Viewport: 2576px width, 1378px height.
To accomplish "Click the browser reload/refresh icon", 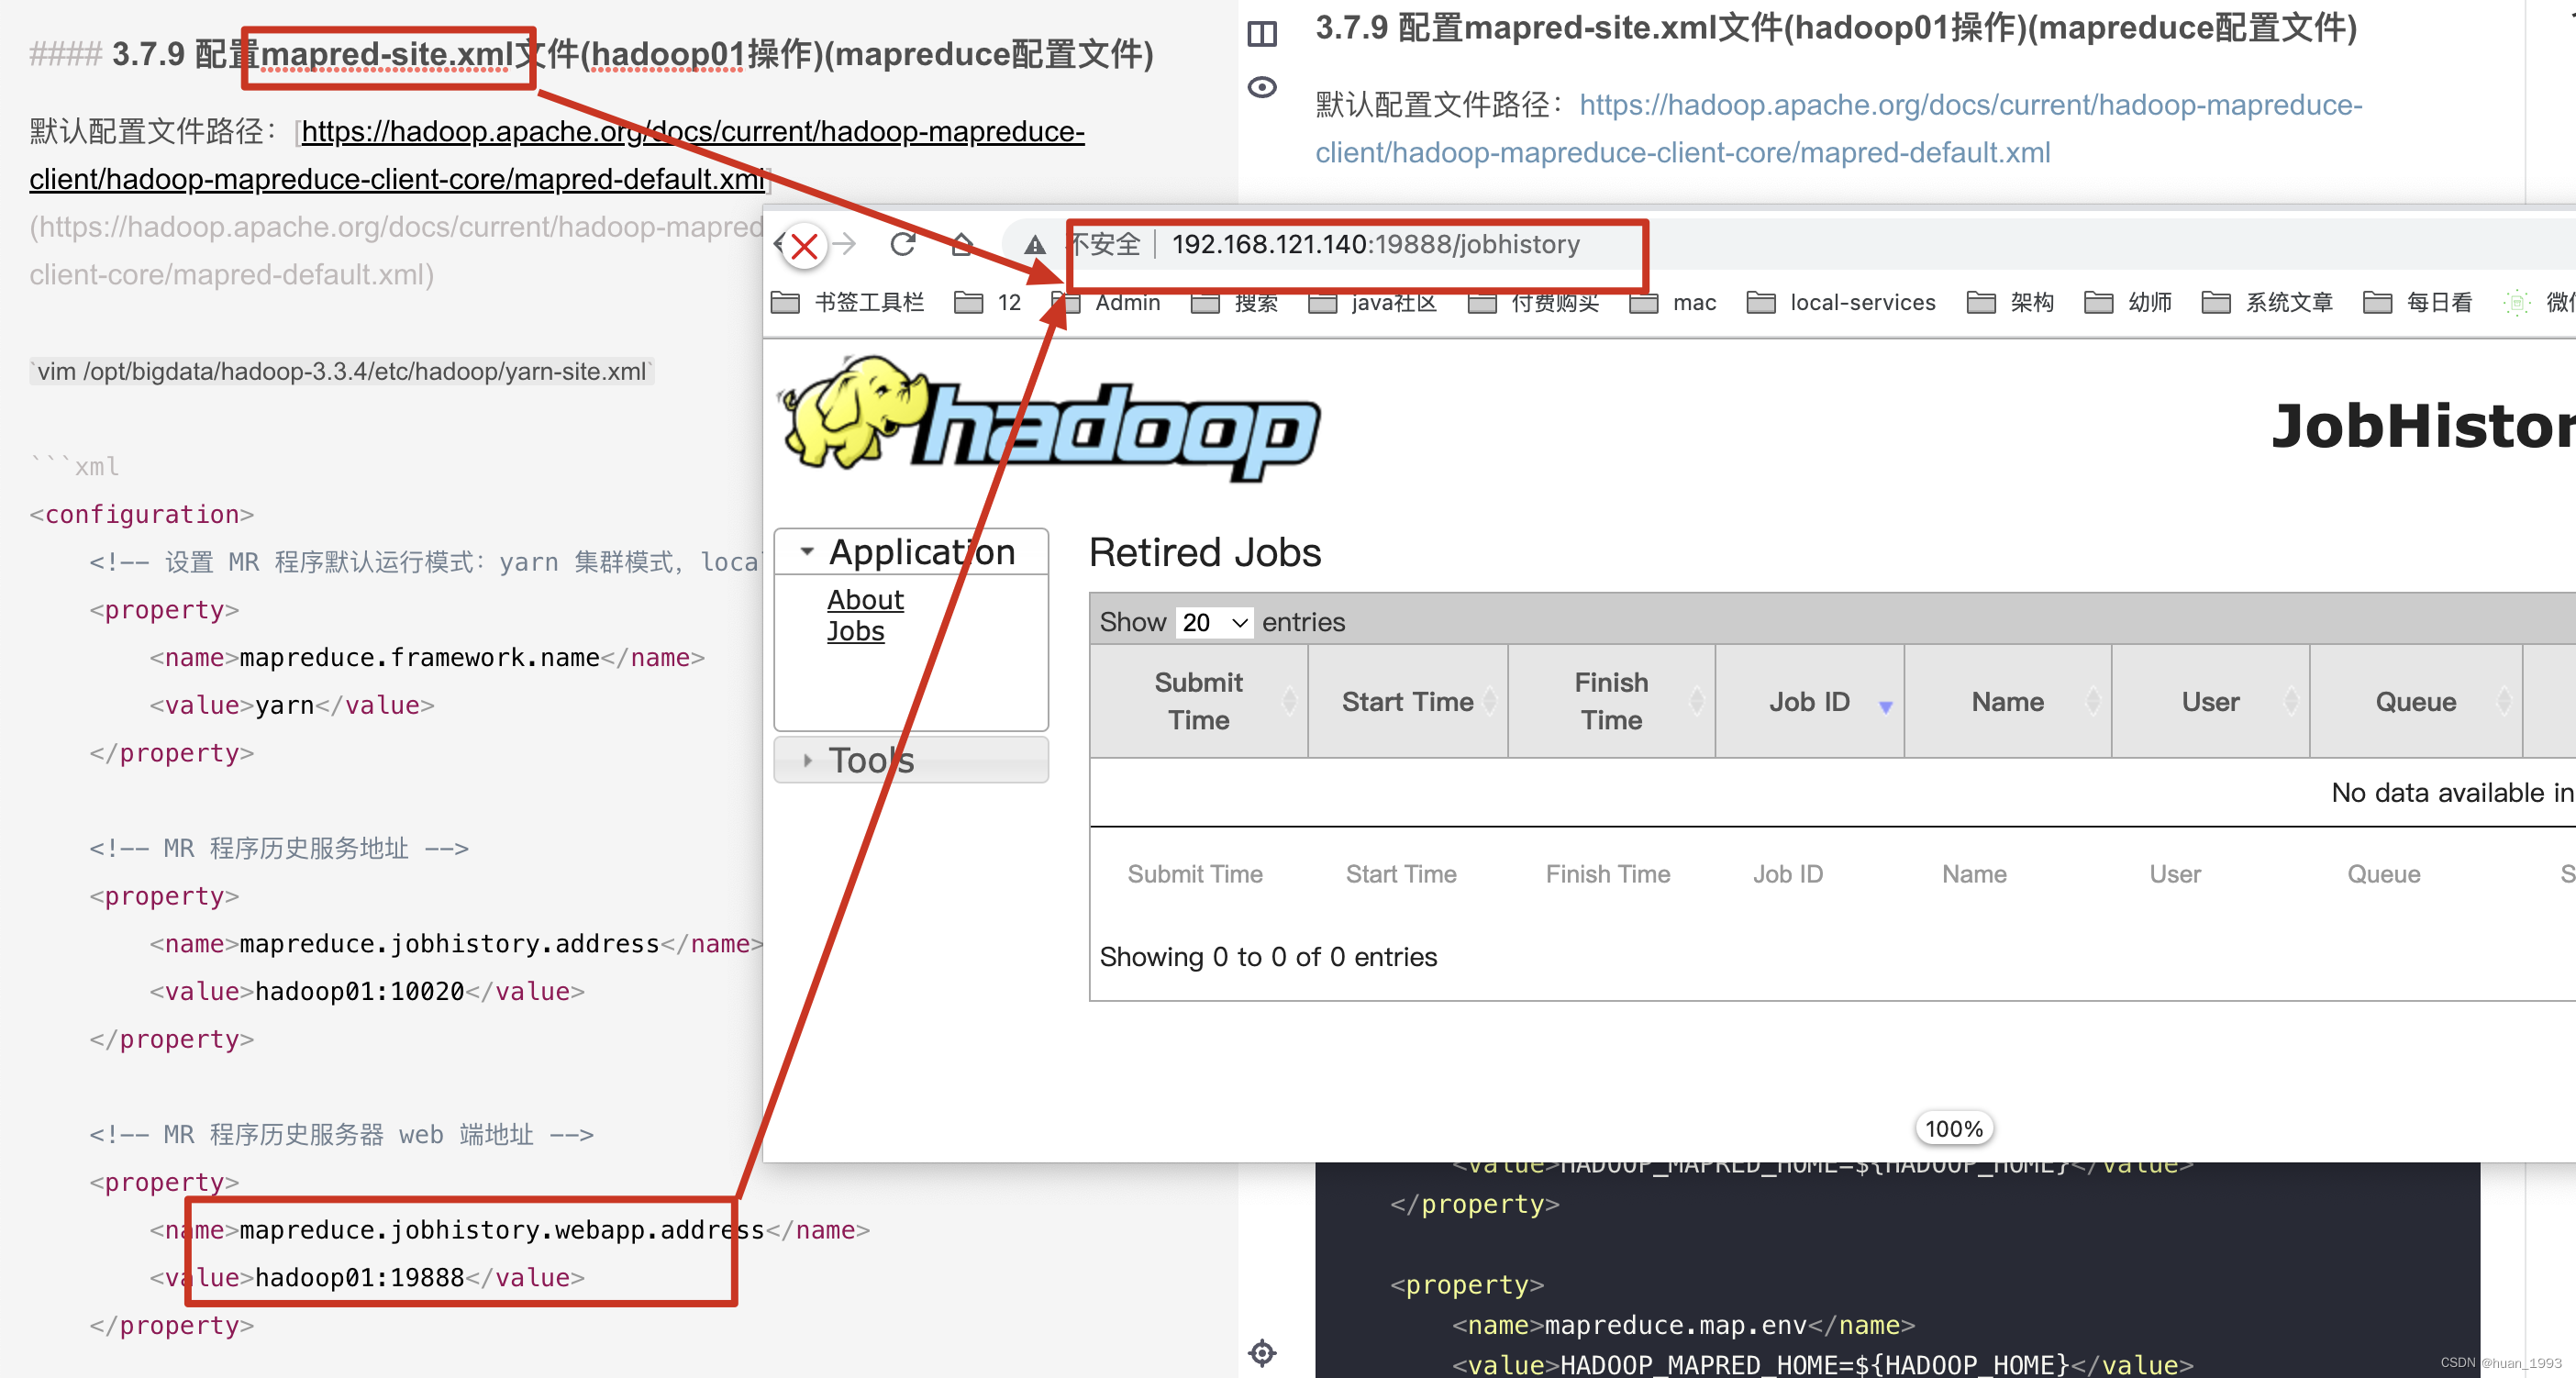I will (x=901, y=243).
